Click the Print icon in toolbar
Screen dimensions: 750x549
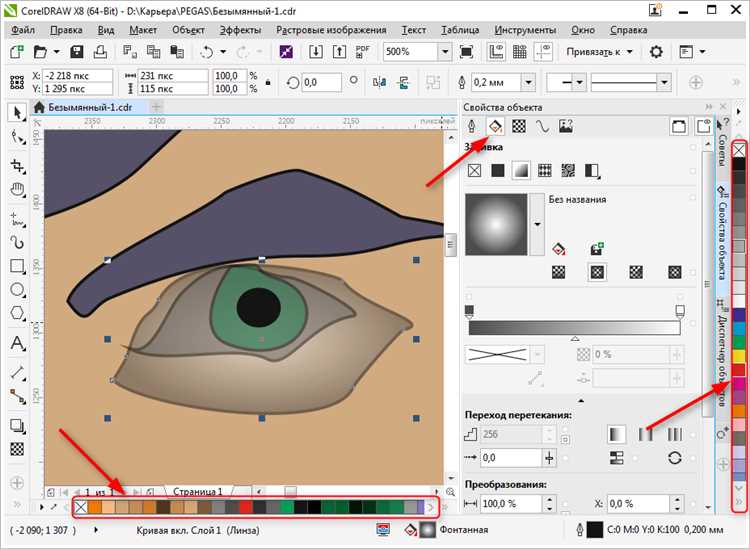101,51
